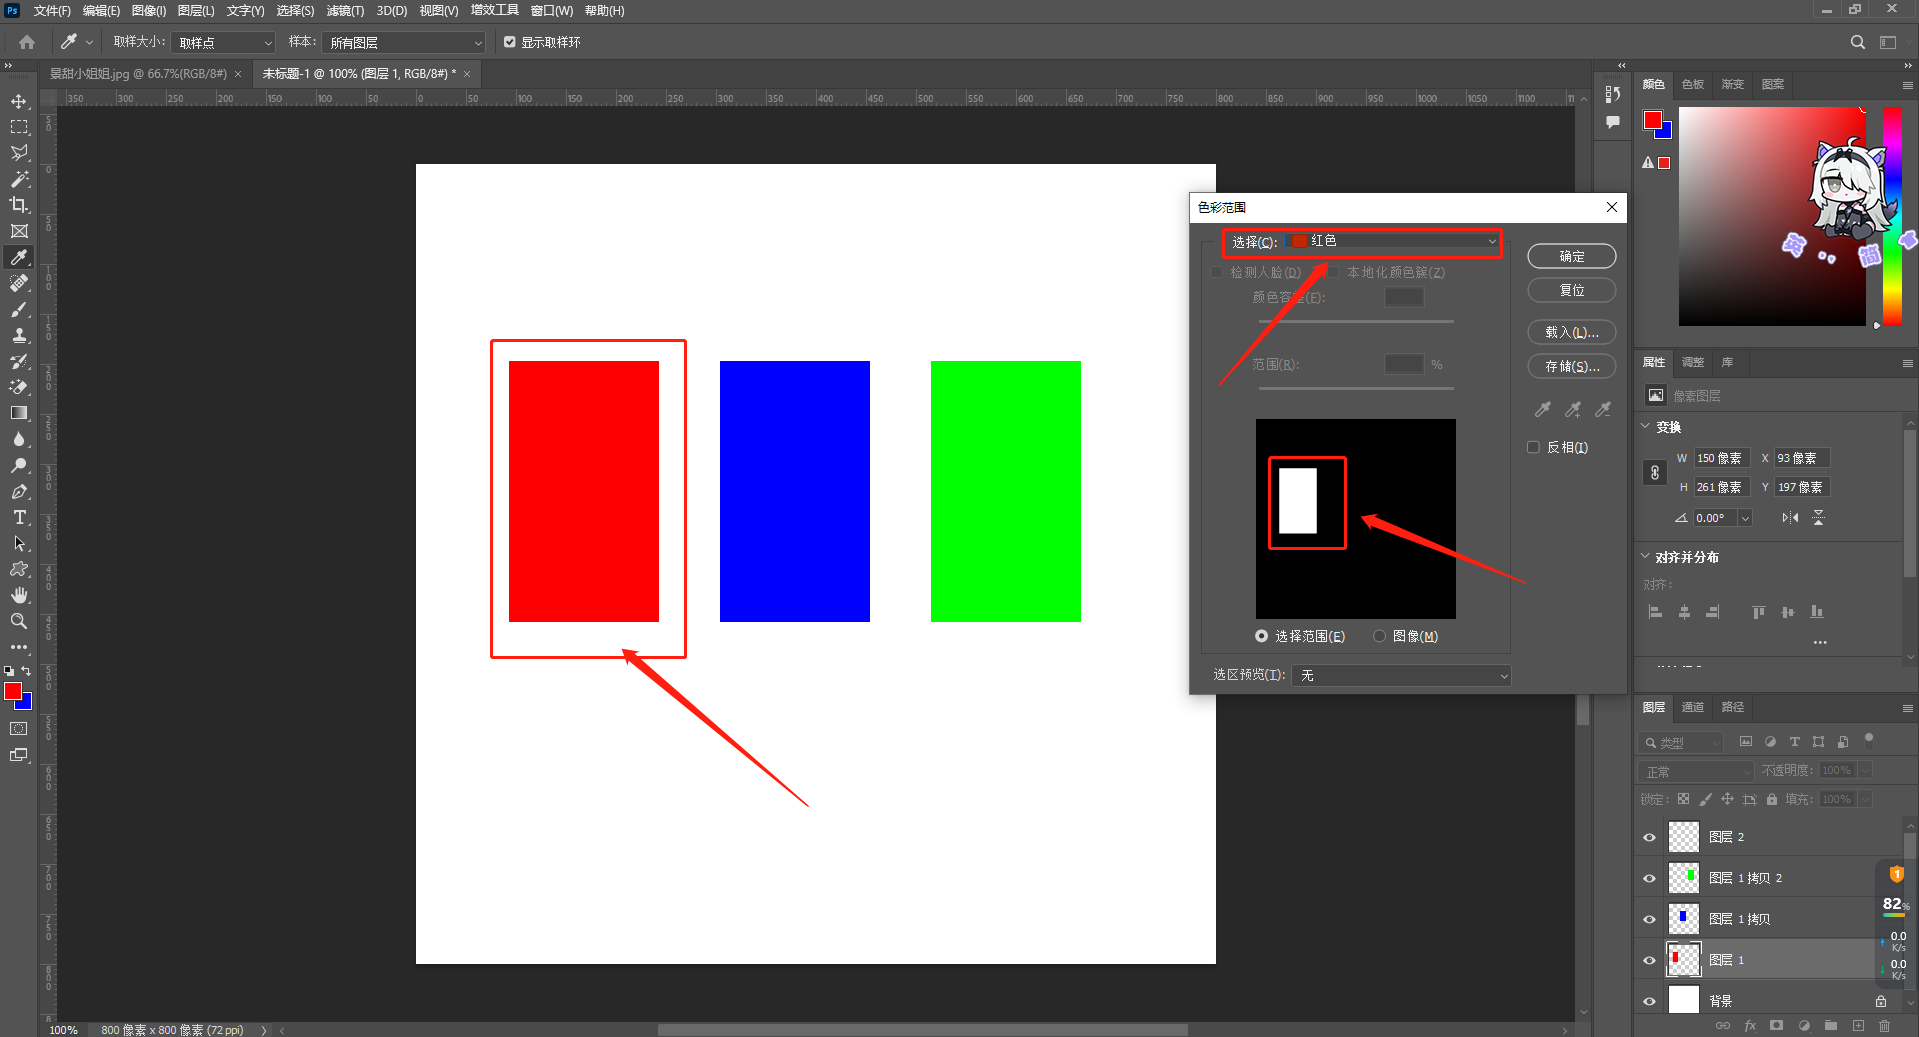Click the 载入 button

[1572, 332]
